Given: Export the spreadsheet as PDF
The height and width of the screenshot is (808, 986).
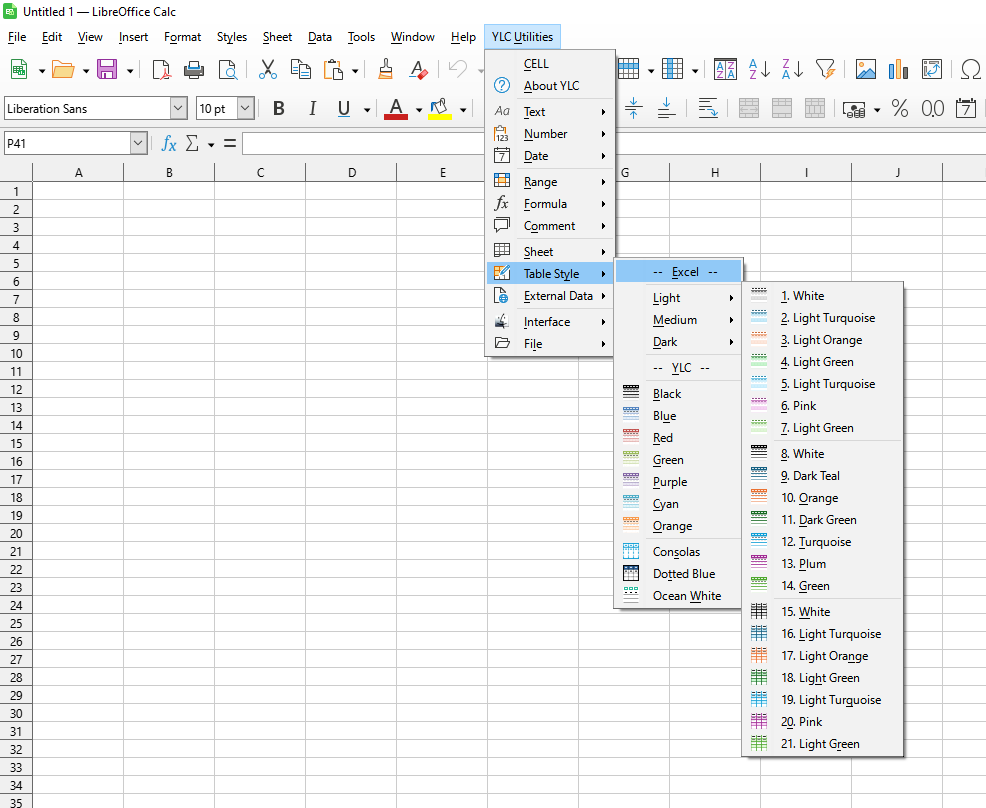Looking at the screenshot, I should click(x=161, y=70).
